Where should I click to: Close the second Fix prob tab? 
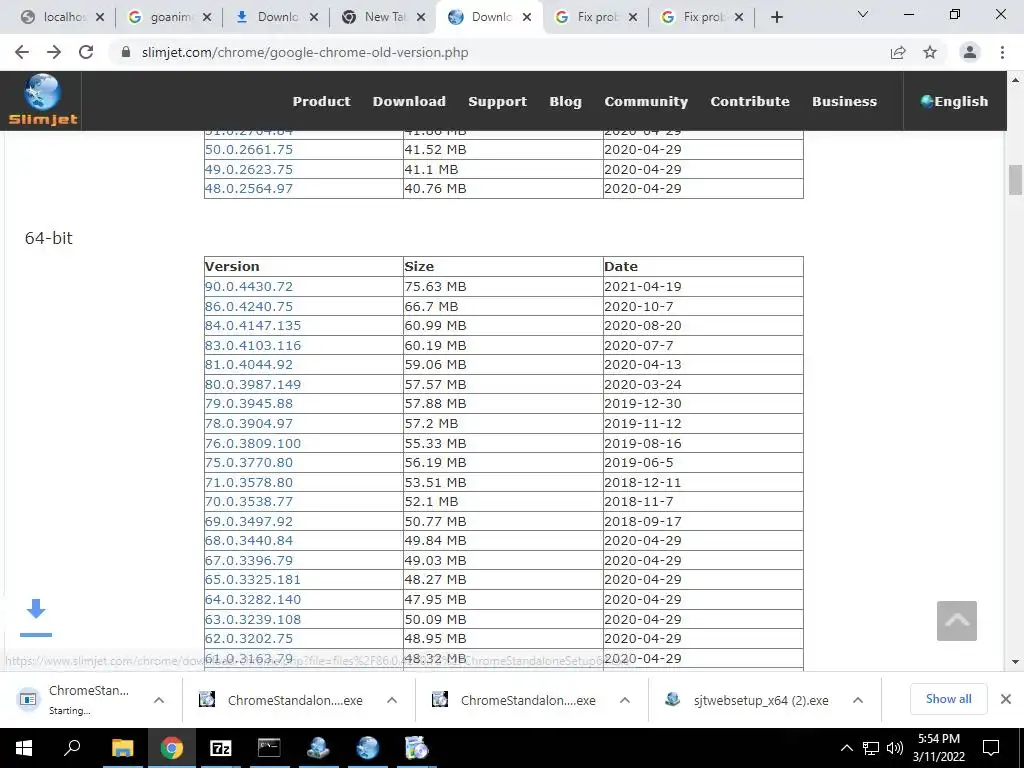click(739, 18)
